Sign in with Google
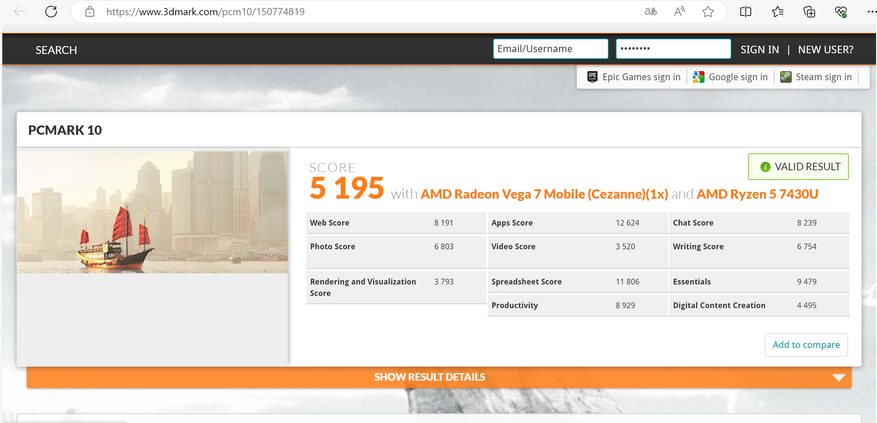Image resolution: width=877 pixels, height=423 pixels. click(x=730, y=77)
